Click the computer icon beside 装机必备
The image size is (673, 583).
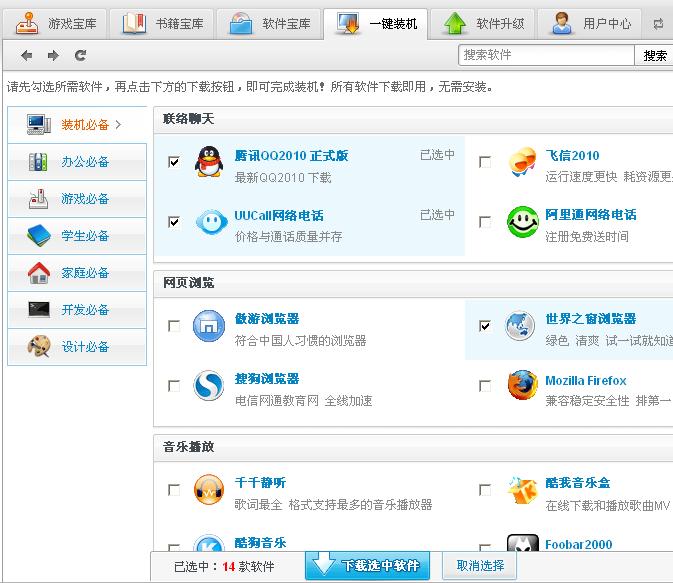39,124
